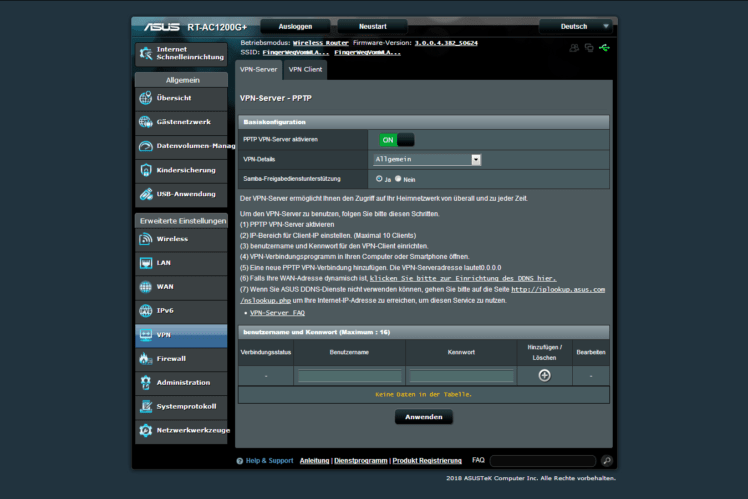Click the Neustart button

tap(373, 27)
